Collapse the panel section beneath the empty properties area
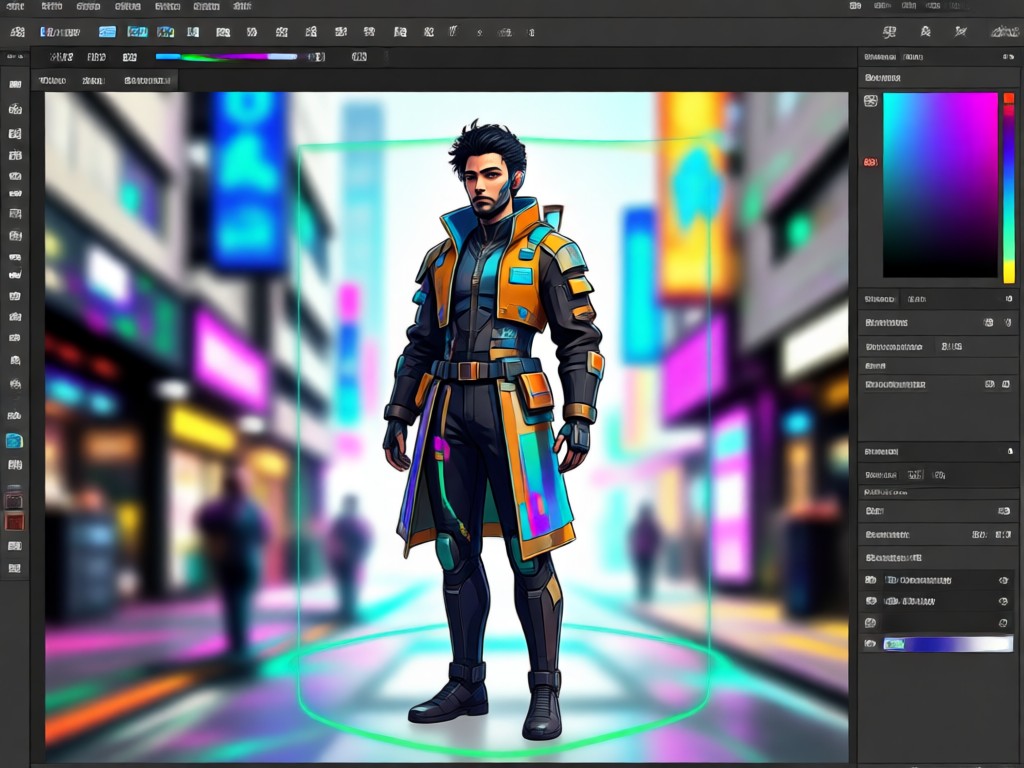The image size is (1024, 768). pyautogui.click(x=1010, y=451)
